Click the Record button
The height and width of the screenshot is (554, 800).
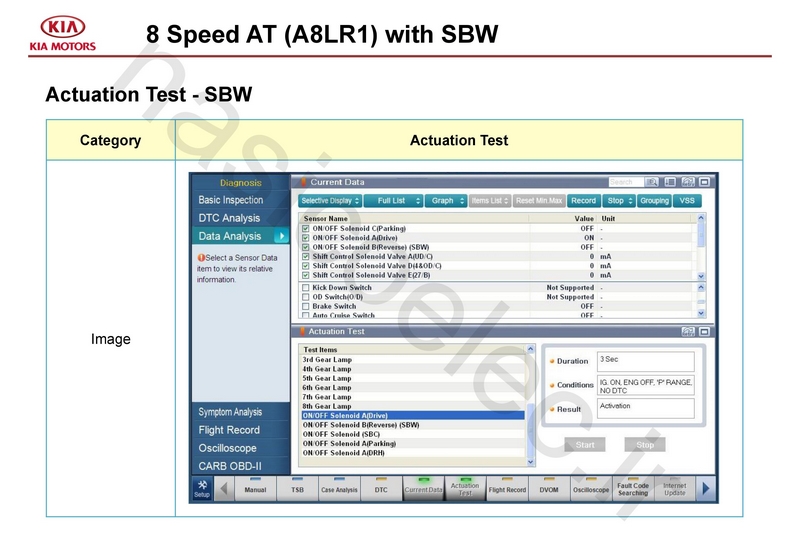(583, 200)
